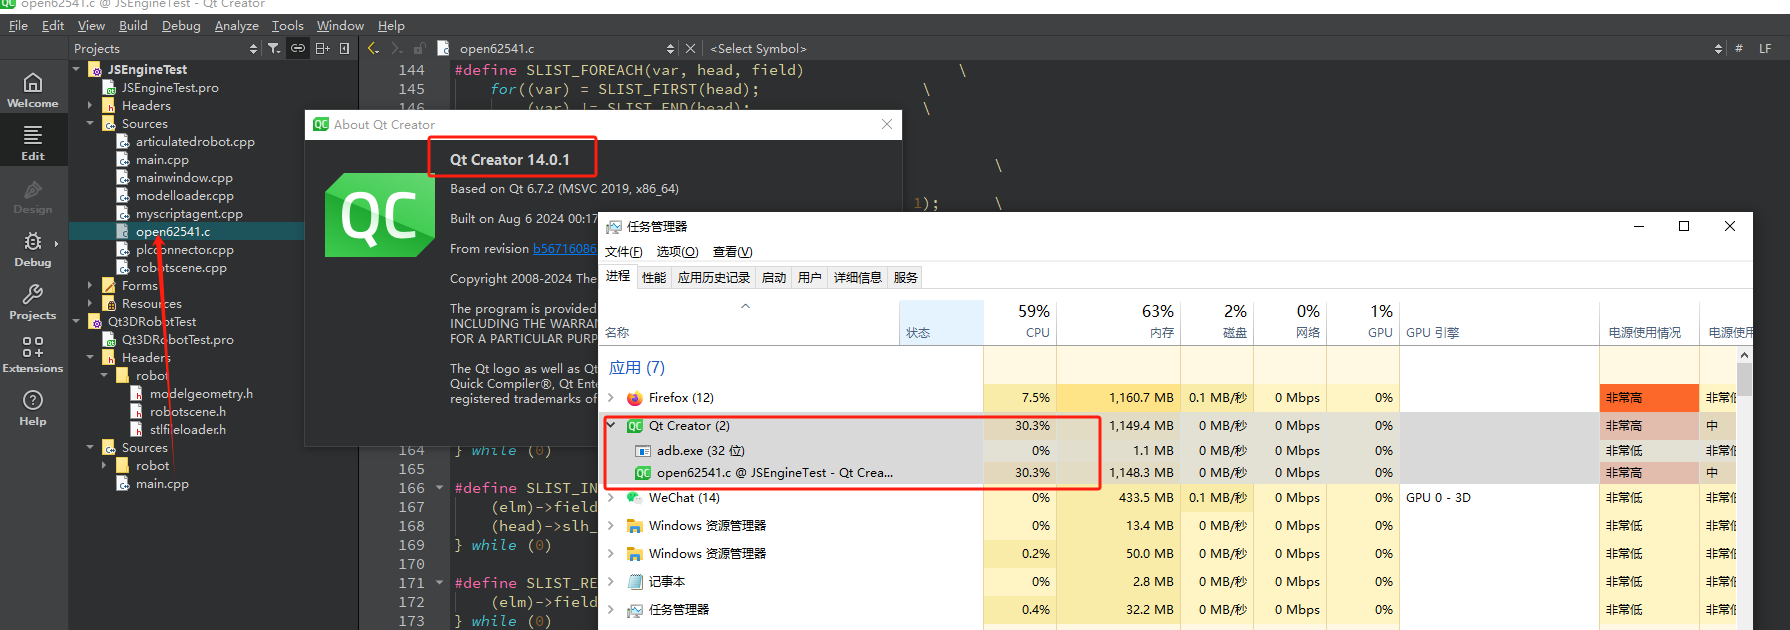The image size is (1790, 630).
Task: Click the Qt Creator icon in About title bar
Action: click(321, 125)
